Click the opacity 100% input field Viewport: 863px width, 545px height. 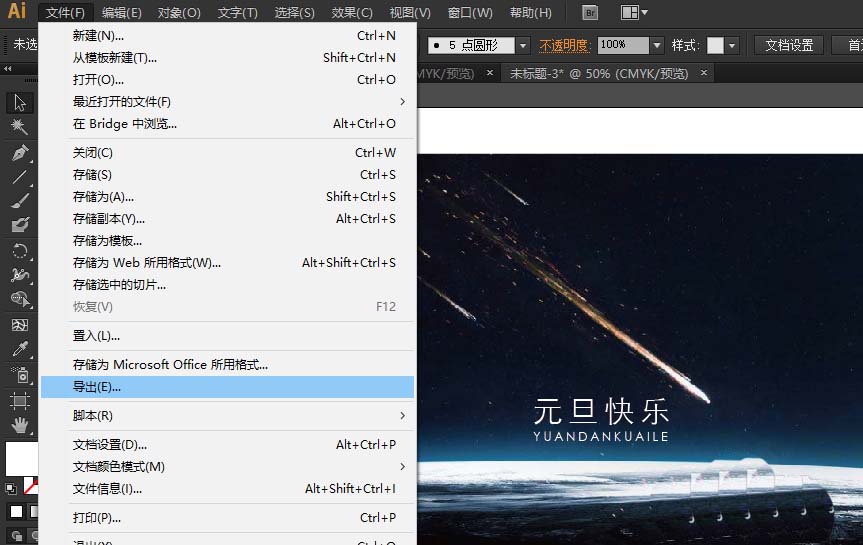click(623, 45)
